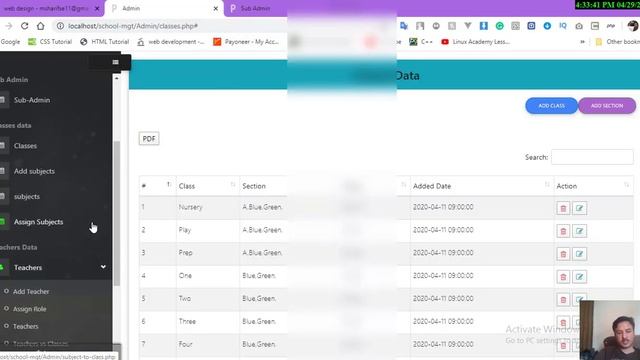Viewport: 640px width, 360px height.
Task: Open the web development bookmark
Action: [x=171, y=42]
